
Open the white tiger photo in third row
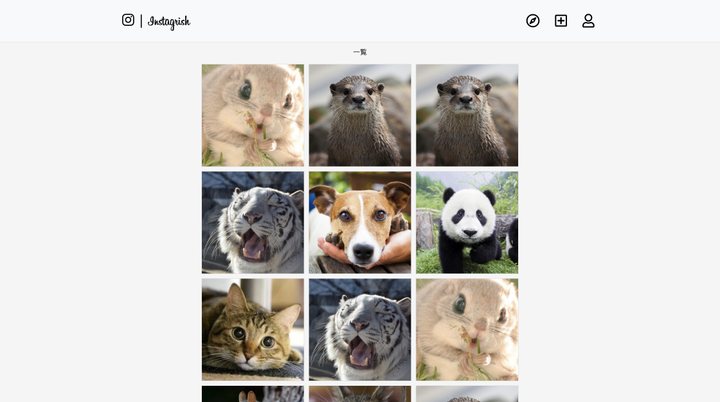click(x=360, y=329)
